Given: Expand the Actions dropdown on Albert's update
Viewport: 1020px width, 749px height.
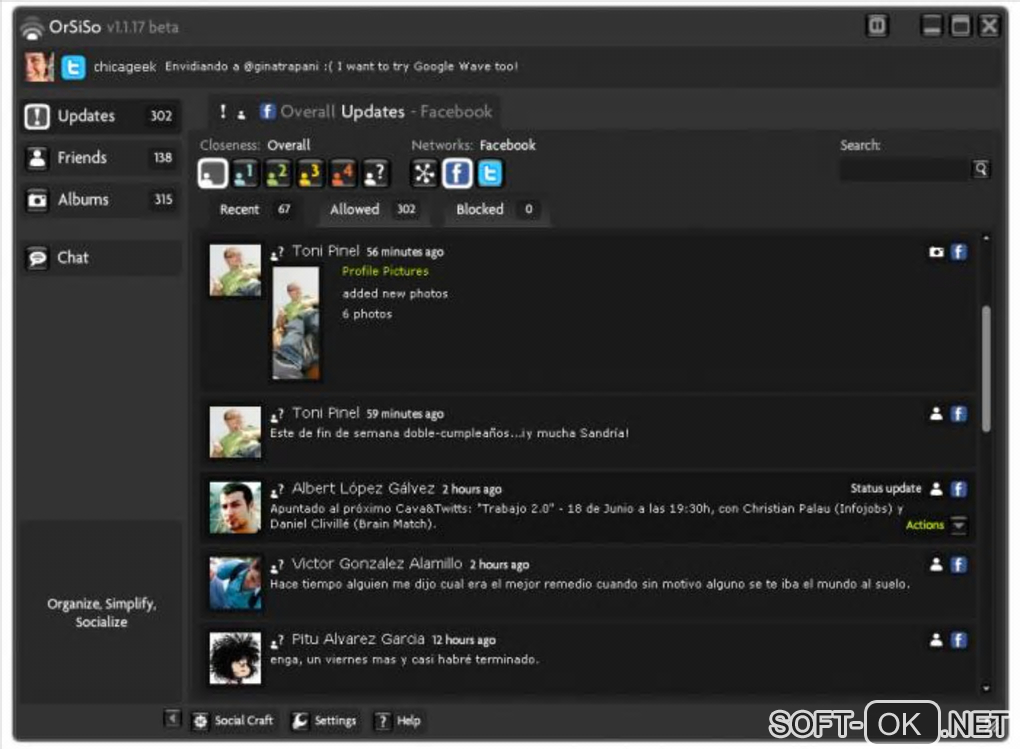Looking at the screenshot, I should (959, 525).
